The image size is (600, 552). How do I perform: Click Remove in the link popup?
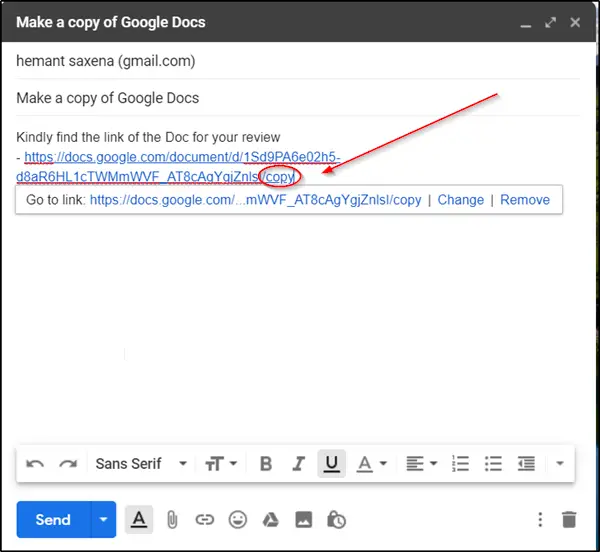tap(525, 200)
